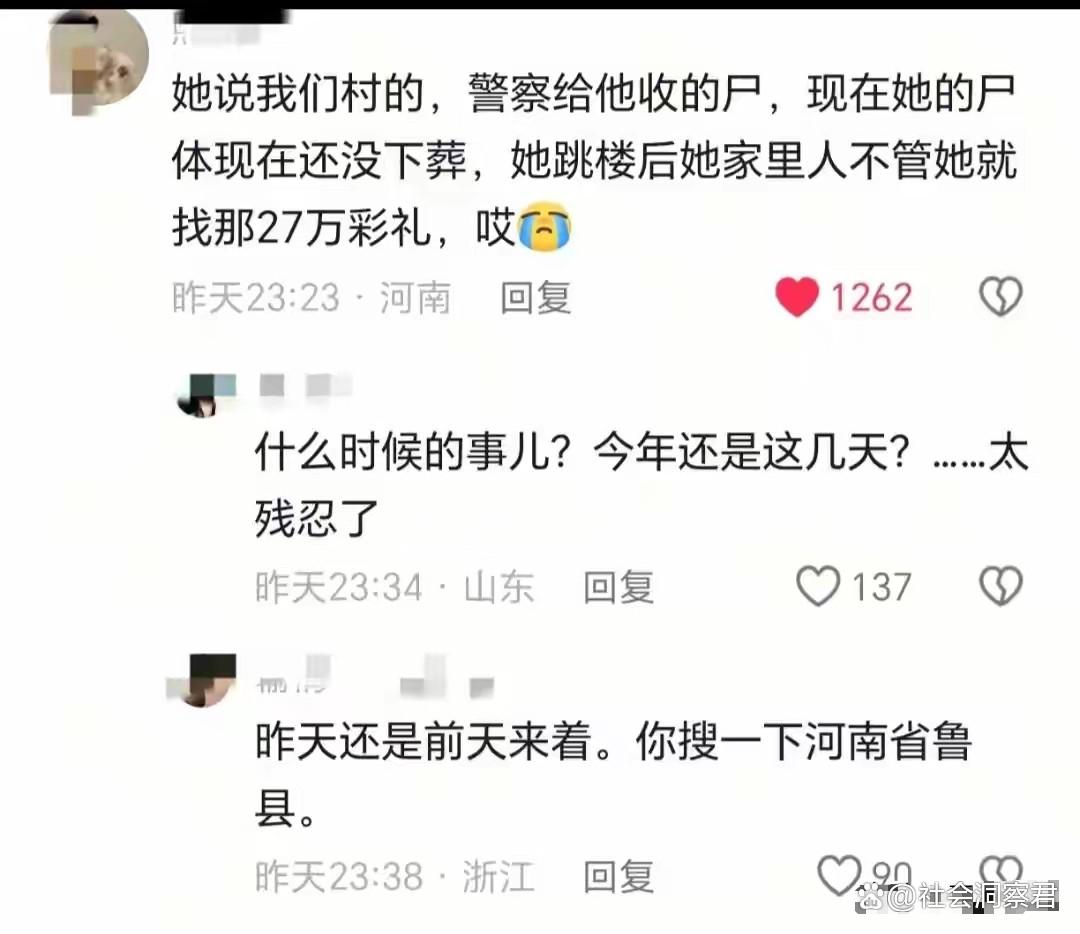
Task: Tap broken heart on the Zhejiang reply
Action: [1000, 871]
